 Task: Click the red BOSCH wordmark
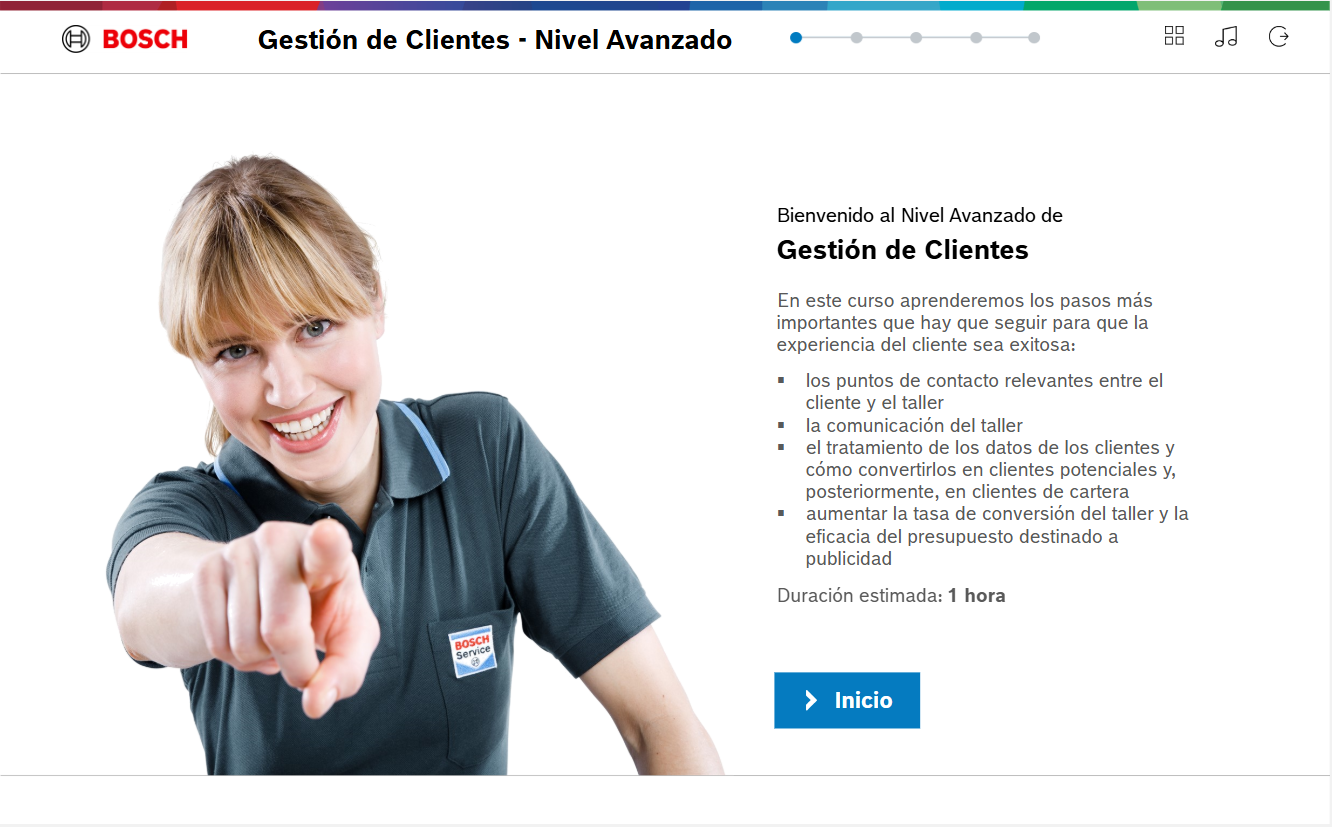point(145,40)
